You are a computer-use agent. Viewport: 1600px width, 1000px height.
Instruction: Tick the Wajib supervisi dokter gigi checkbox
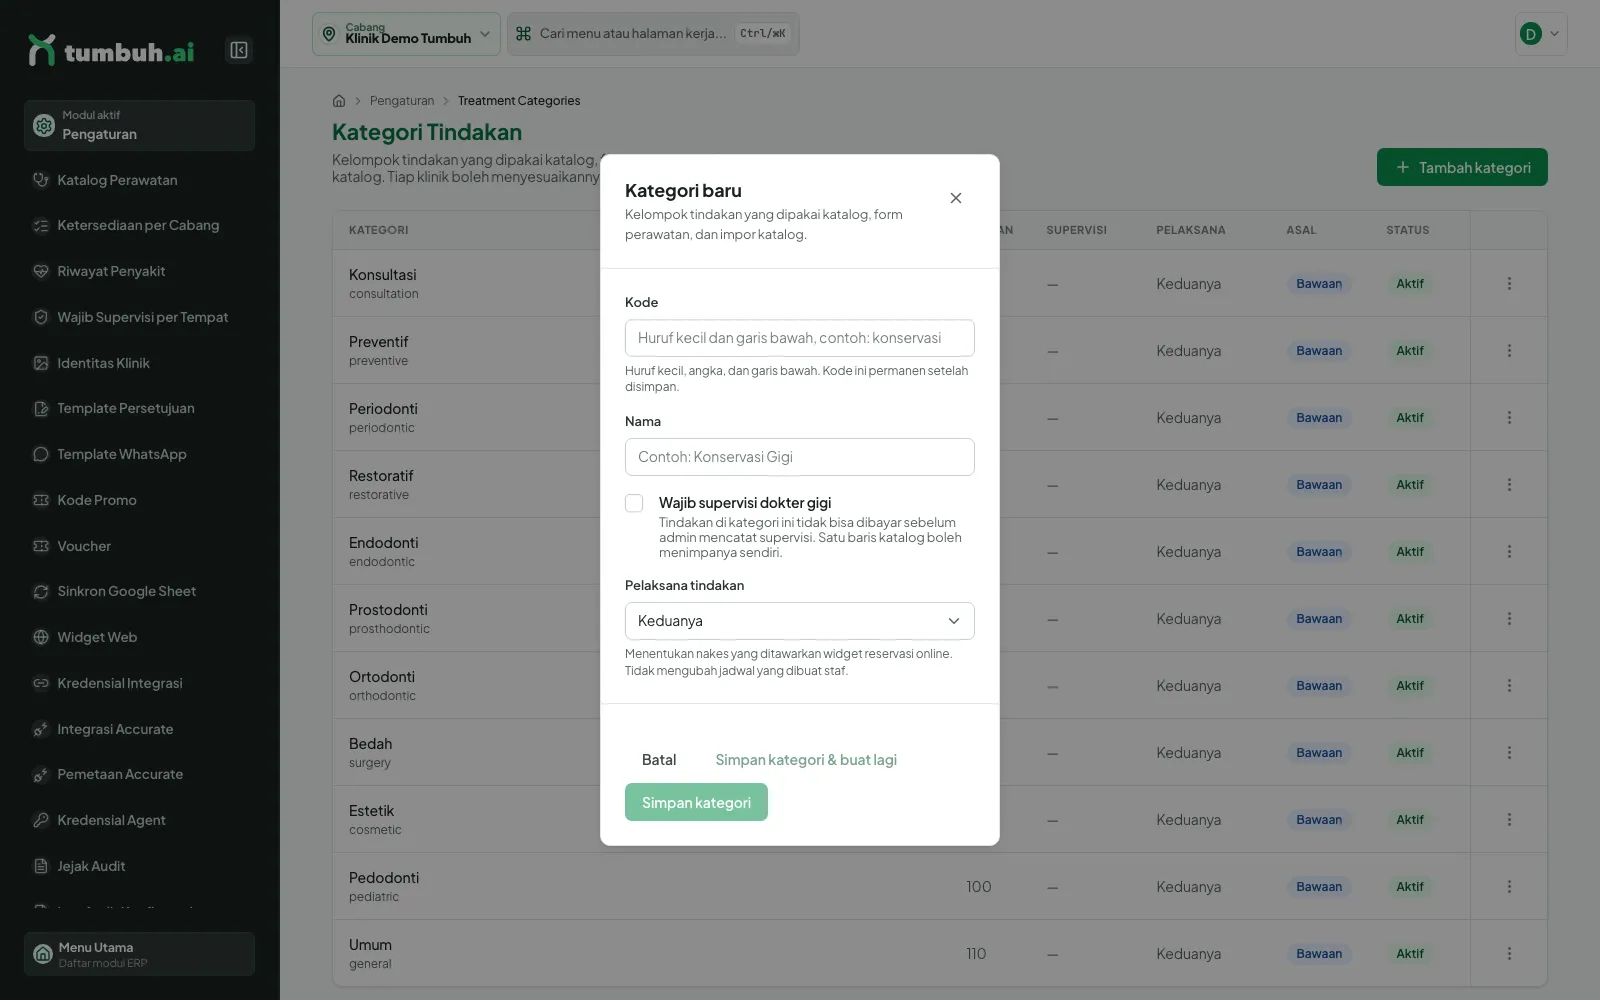(634, 503)
